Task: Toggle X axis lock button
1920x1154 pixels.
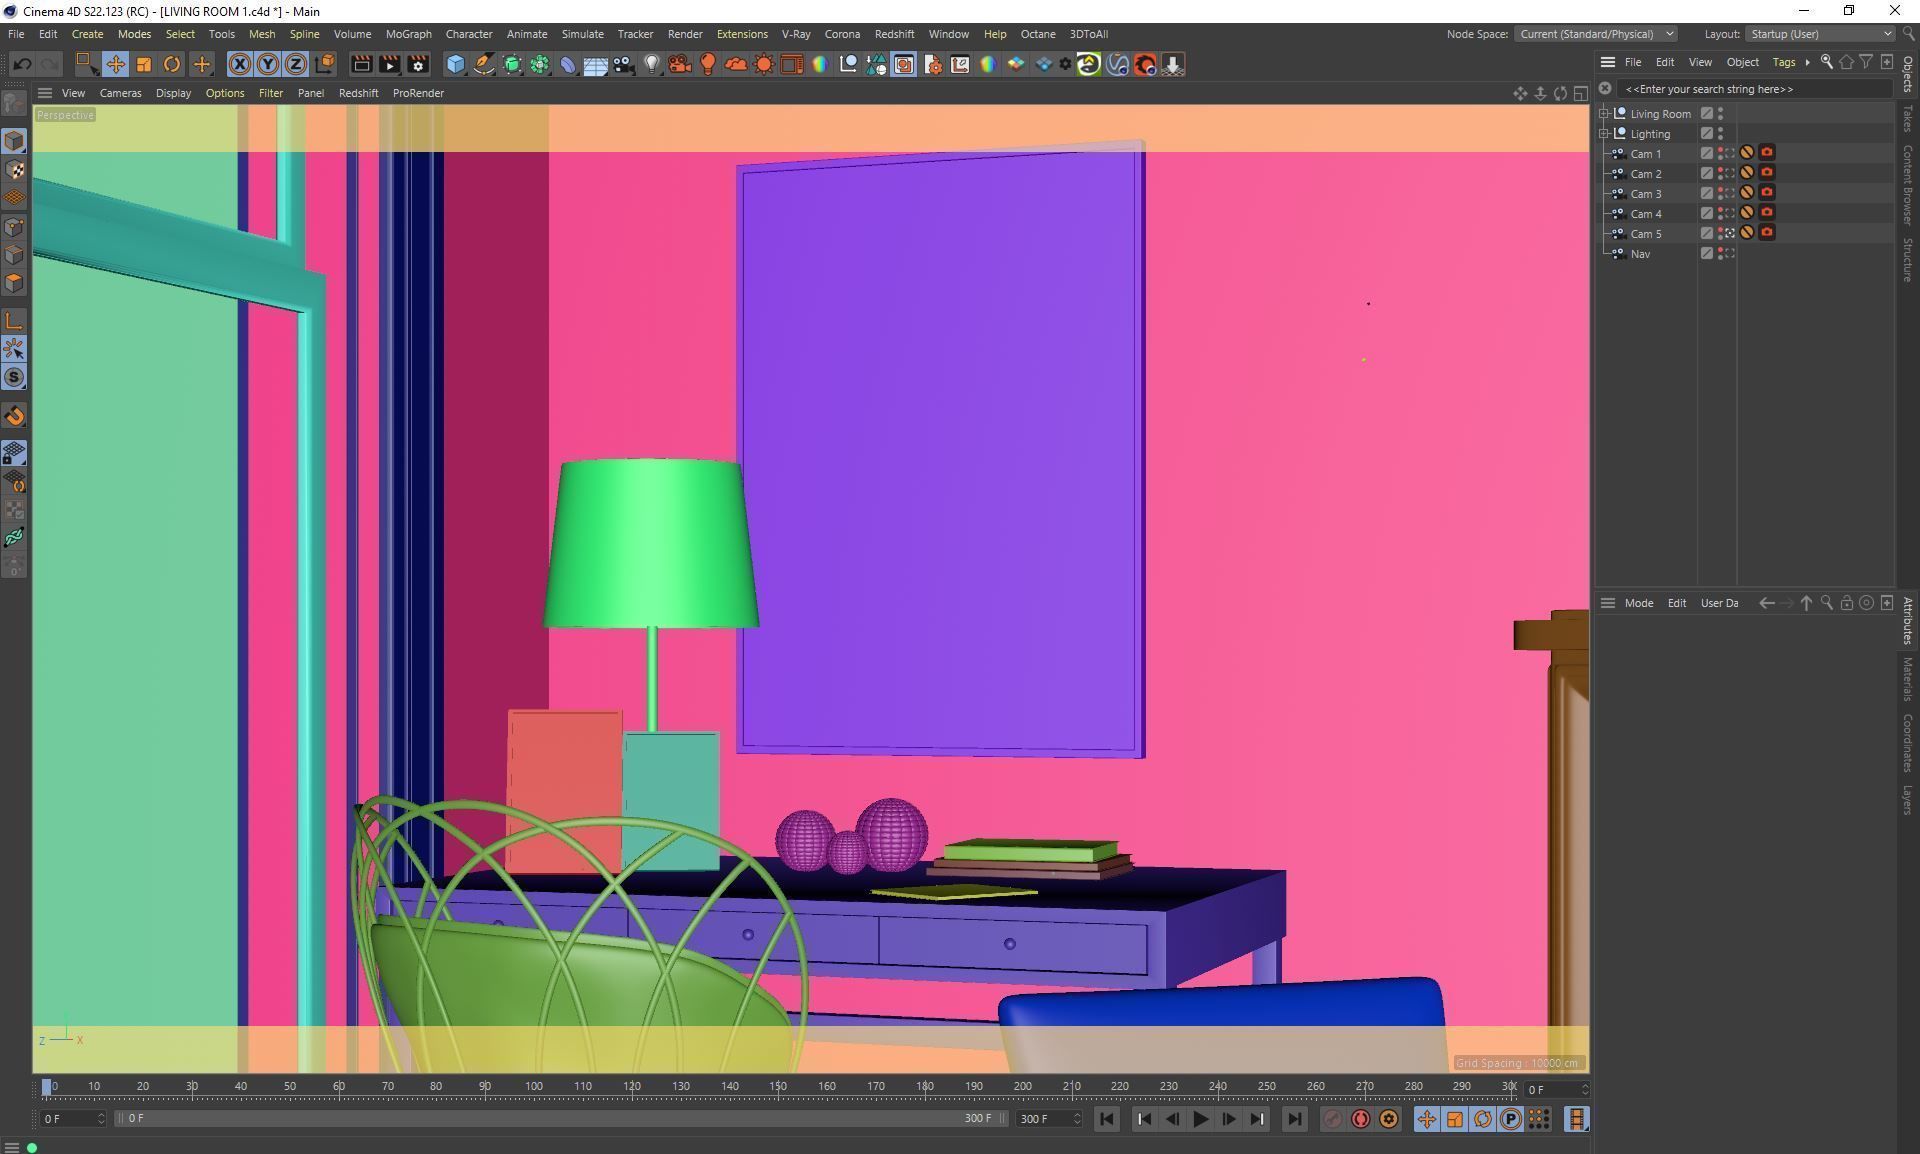Action: click(239, 65)
